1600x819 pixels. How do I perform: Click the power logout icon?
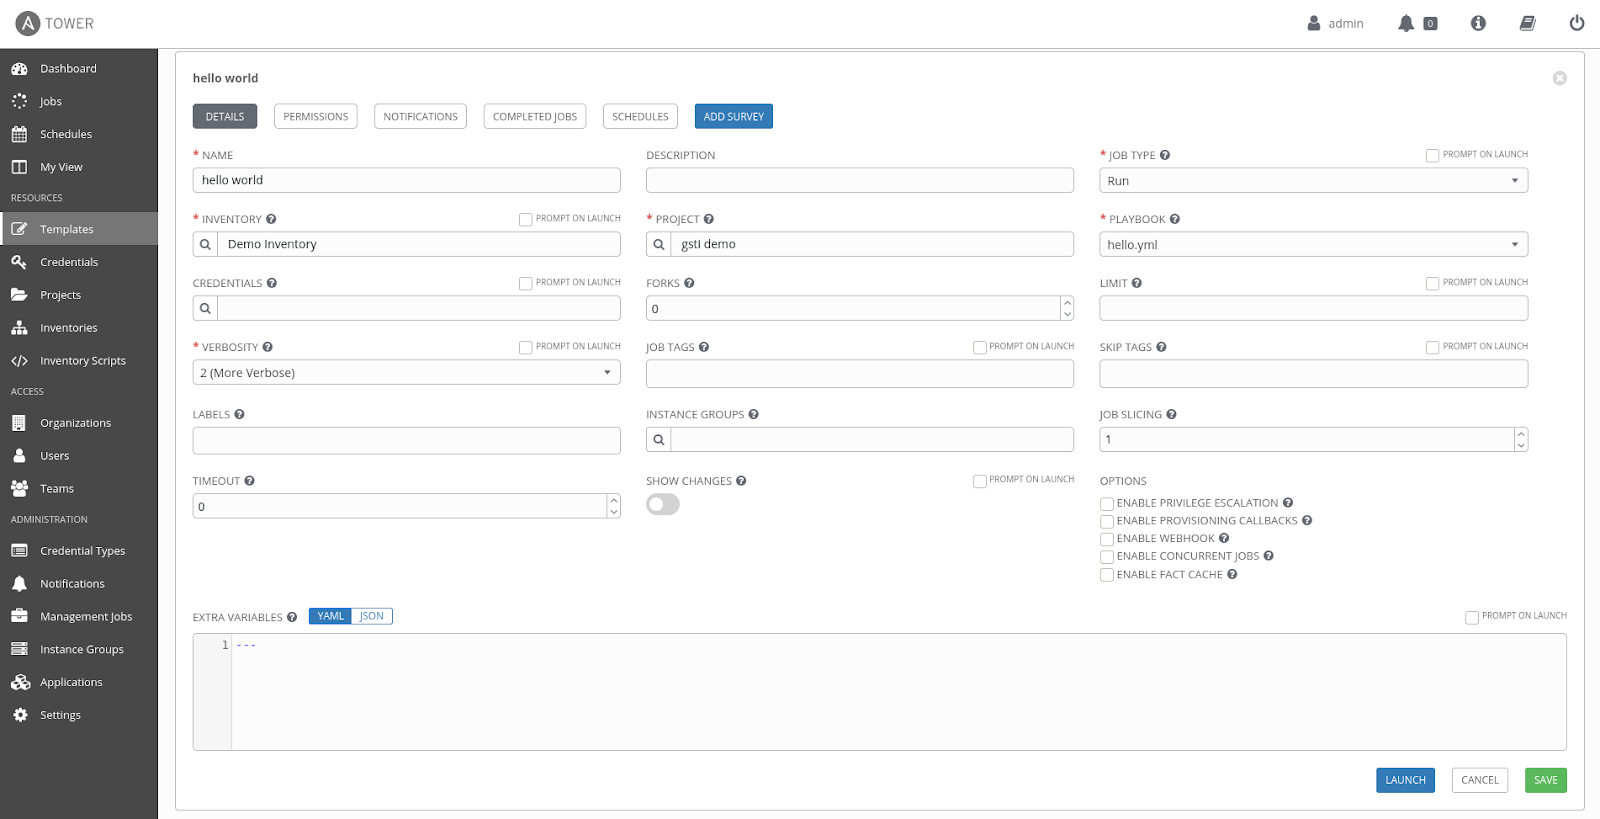[1577, 23]
